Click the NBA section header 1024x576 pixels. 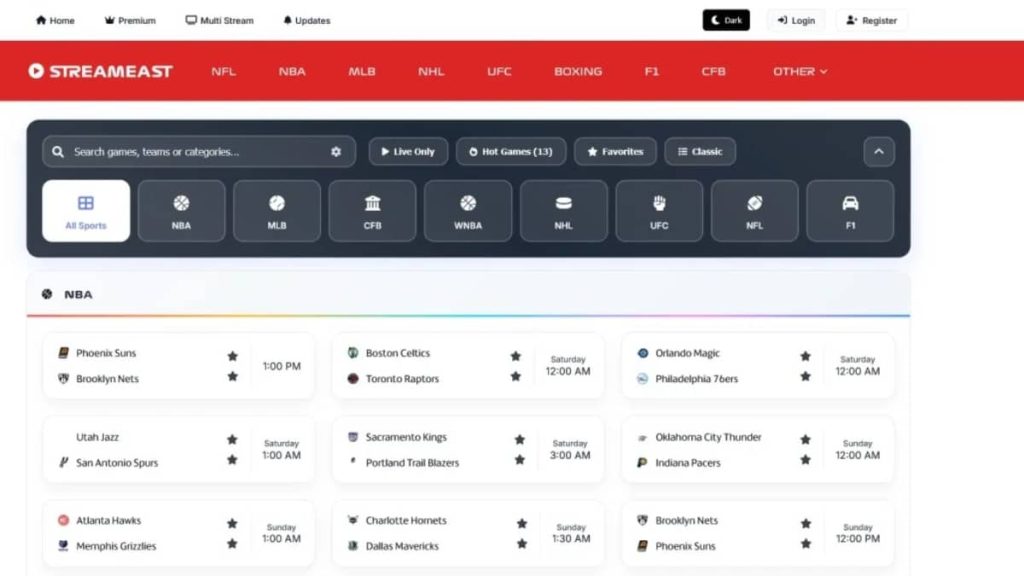(x=468, y=295)
